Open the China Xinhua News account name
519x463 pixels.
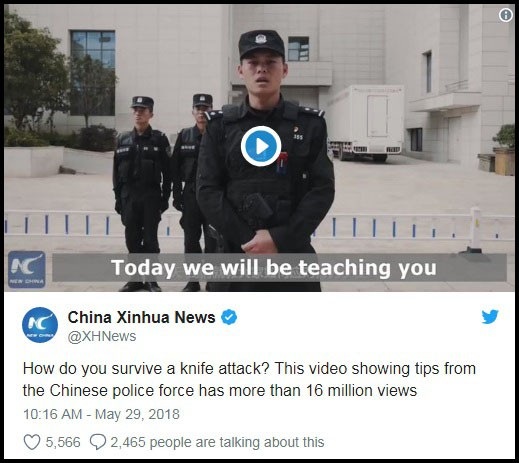point(142,317)
